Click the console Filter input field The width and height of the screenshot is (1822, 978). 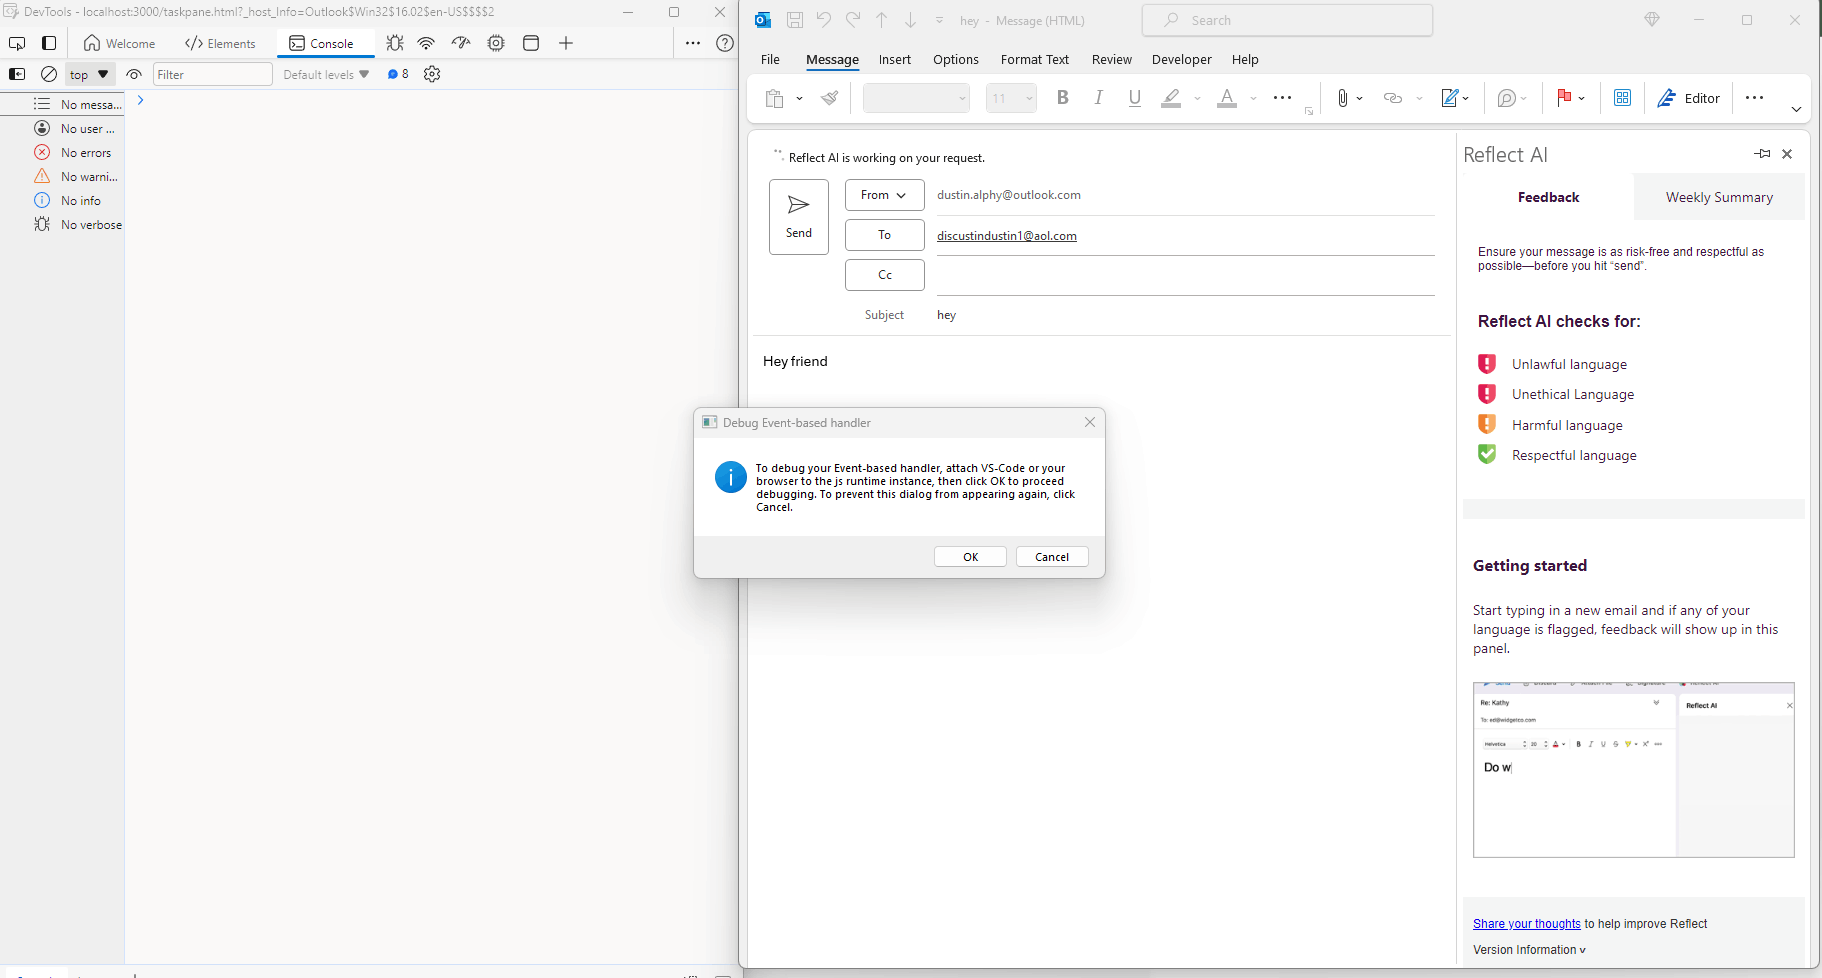[212, 74]
